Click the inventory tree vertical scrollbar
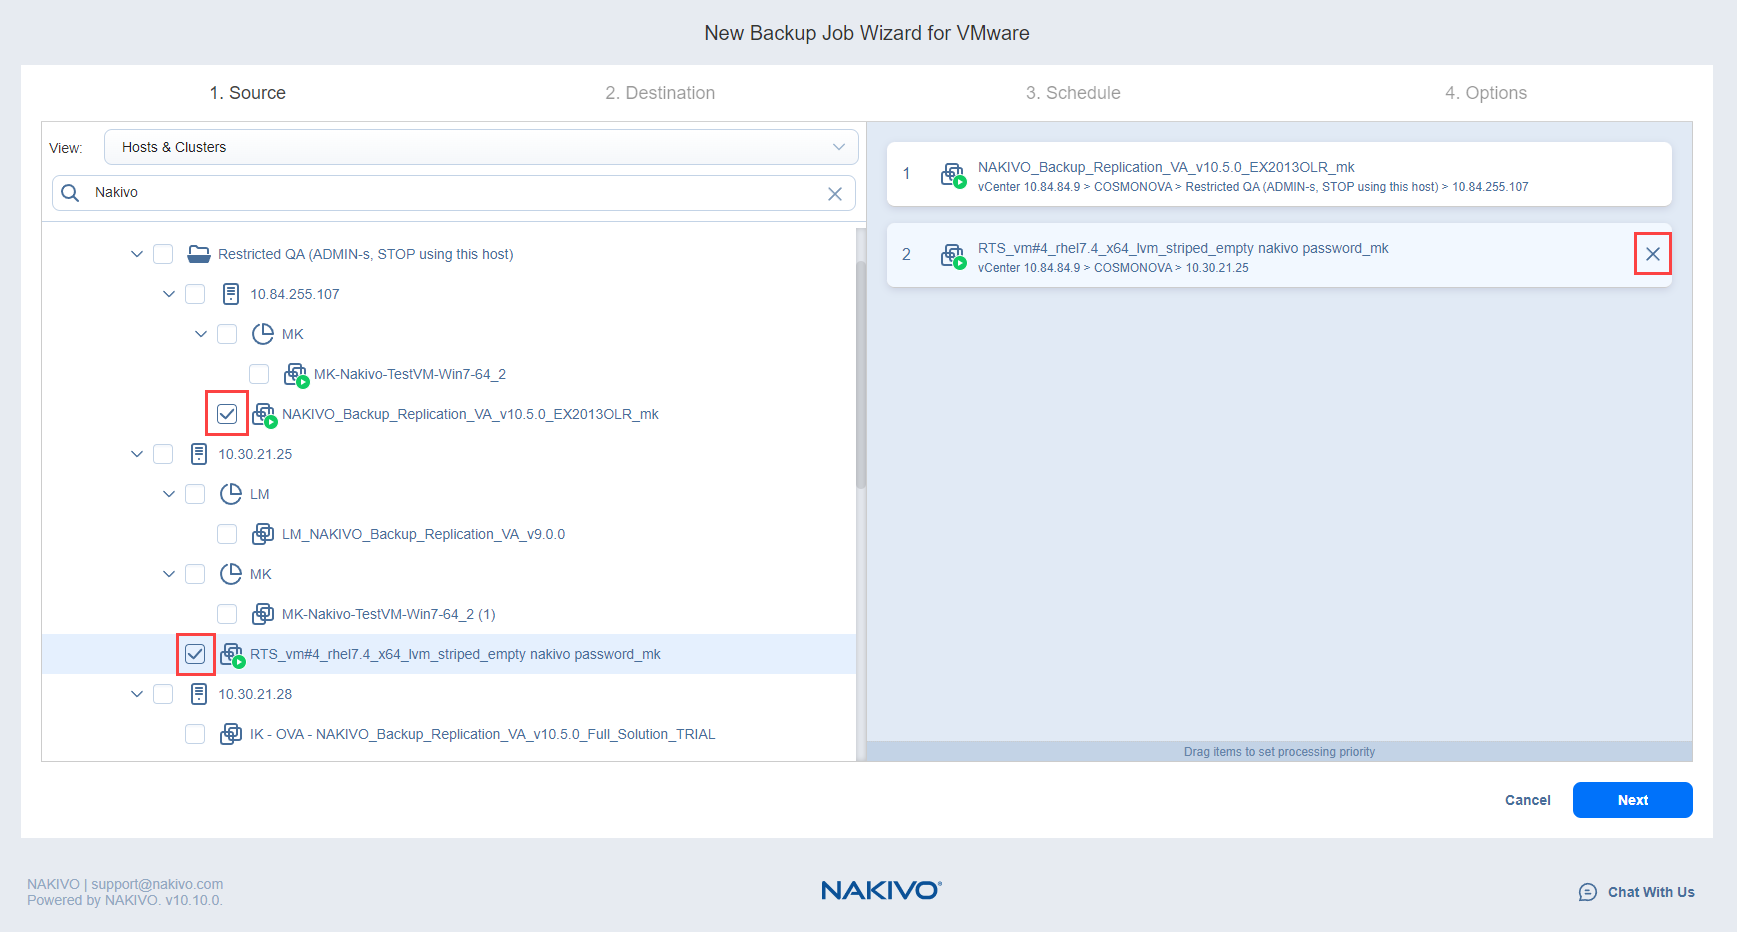 tap(861, 375)
